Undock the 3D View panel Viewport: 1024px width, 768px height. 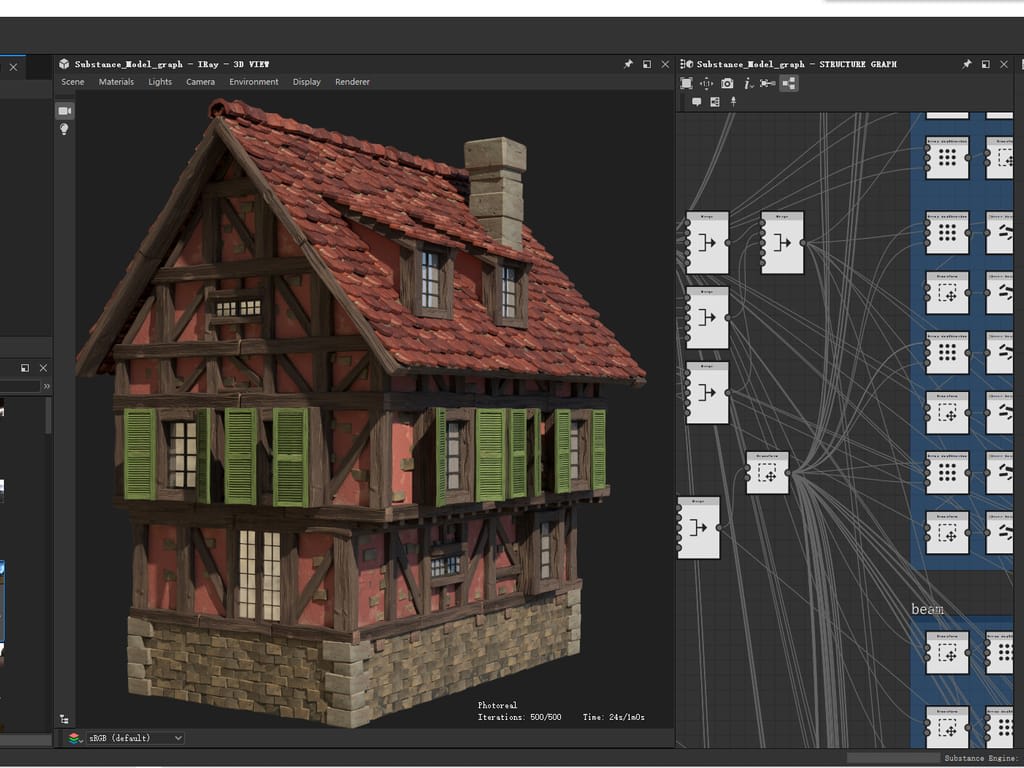coord(647,64)
